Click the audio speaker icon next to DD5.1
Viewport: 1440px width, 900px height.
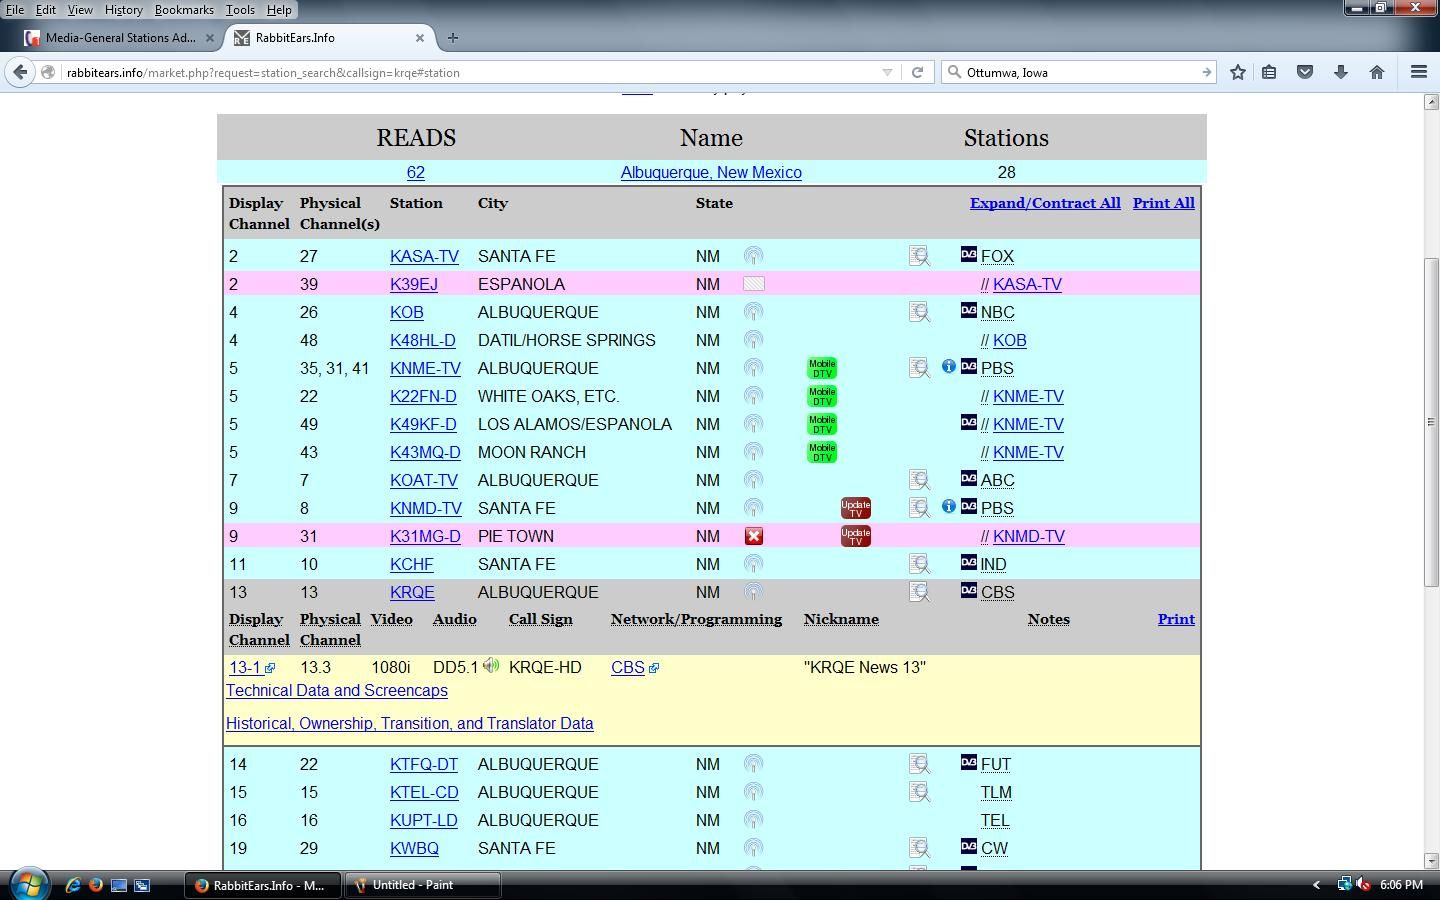pyautogui.click(x=491, y=665)
